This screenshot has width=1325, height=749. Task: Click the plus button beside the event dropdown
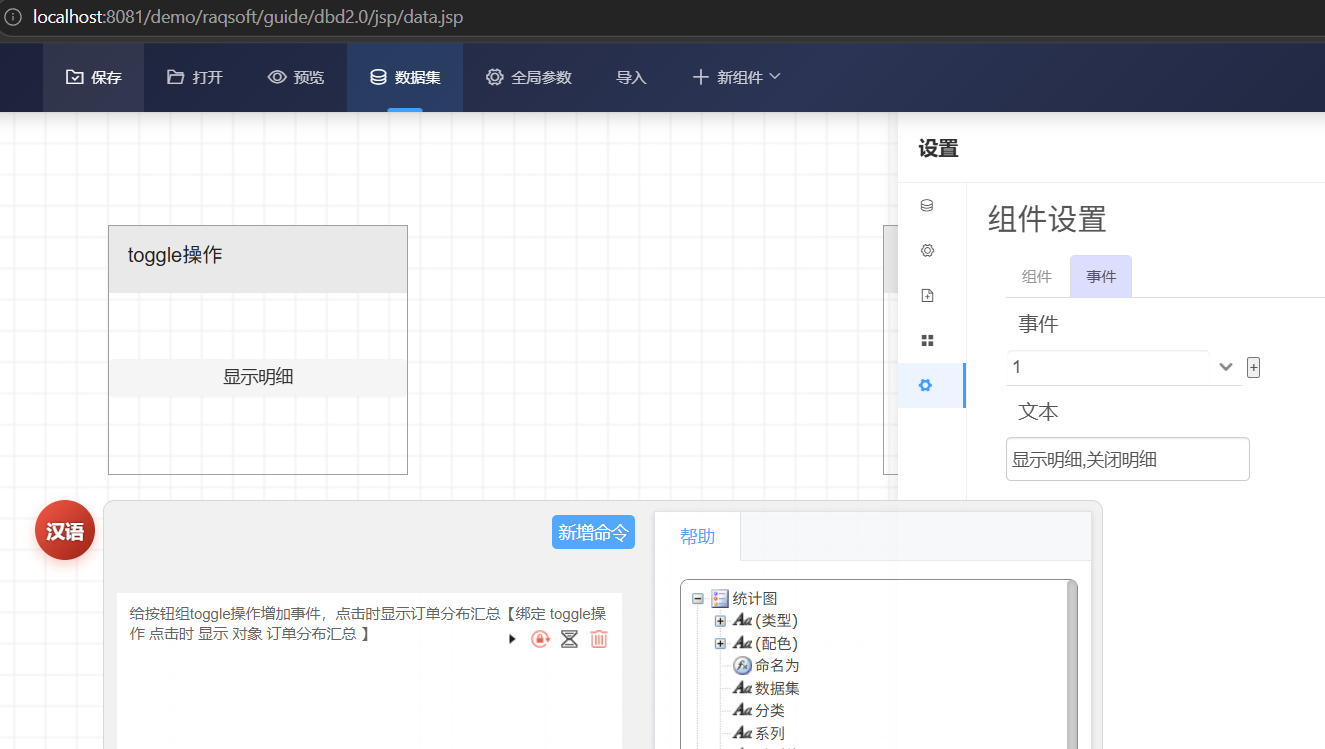pos(1253,368)
